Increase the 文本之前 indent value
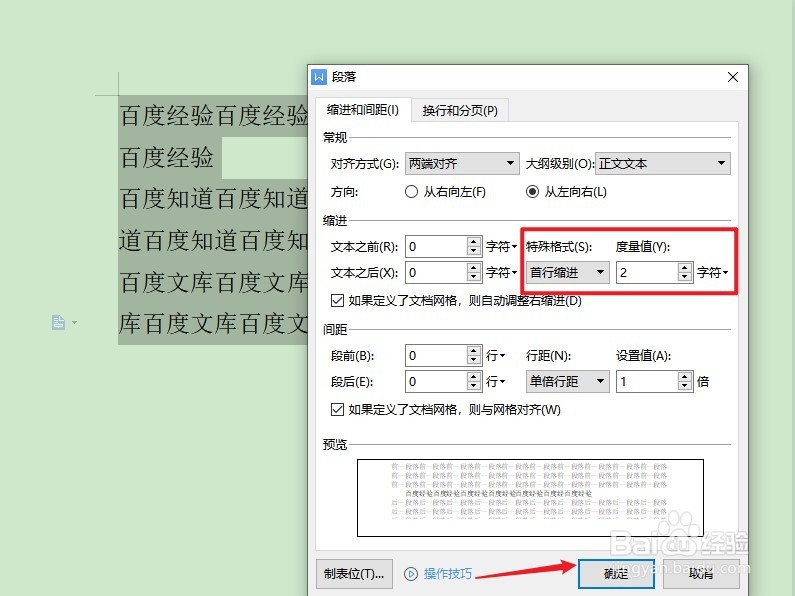 (x=474, y=242)
